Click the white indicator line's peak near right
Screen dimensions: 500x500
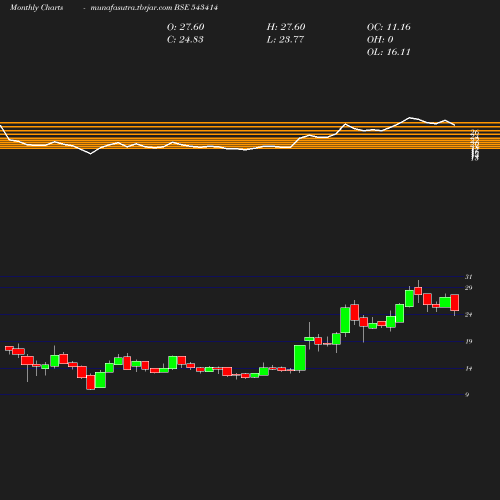click(410, 118)
